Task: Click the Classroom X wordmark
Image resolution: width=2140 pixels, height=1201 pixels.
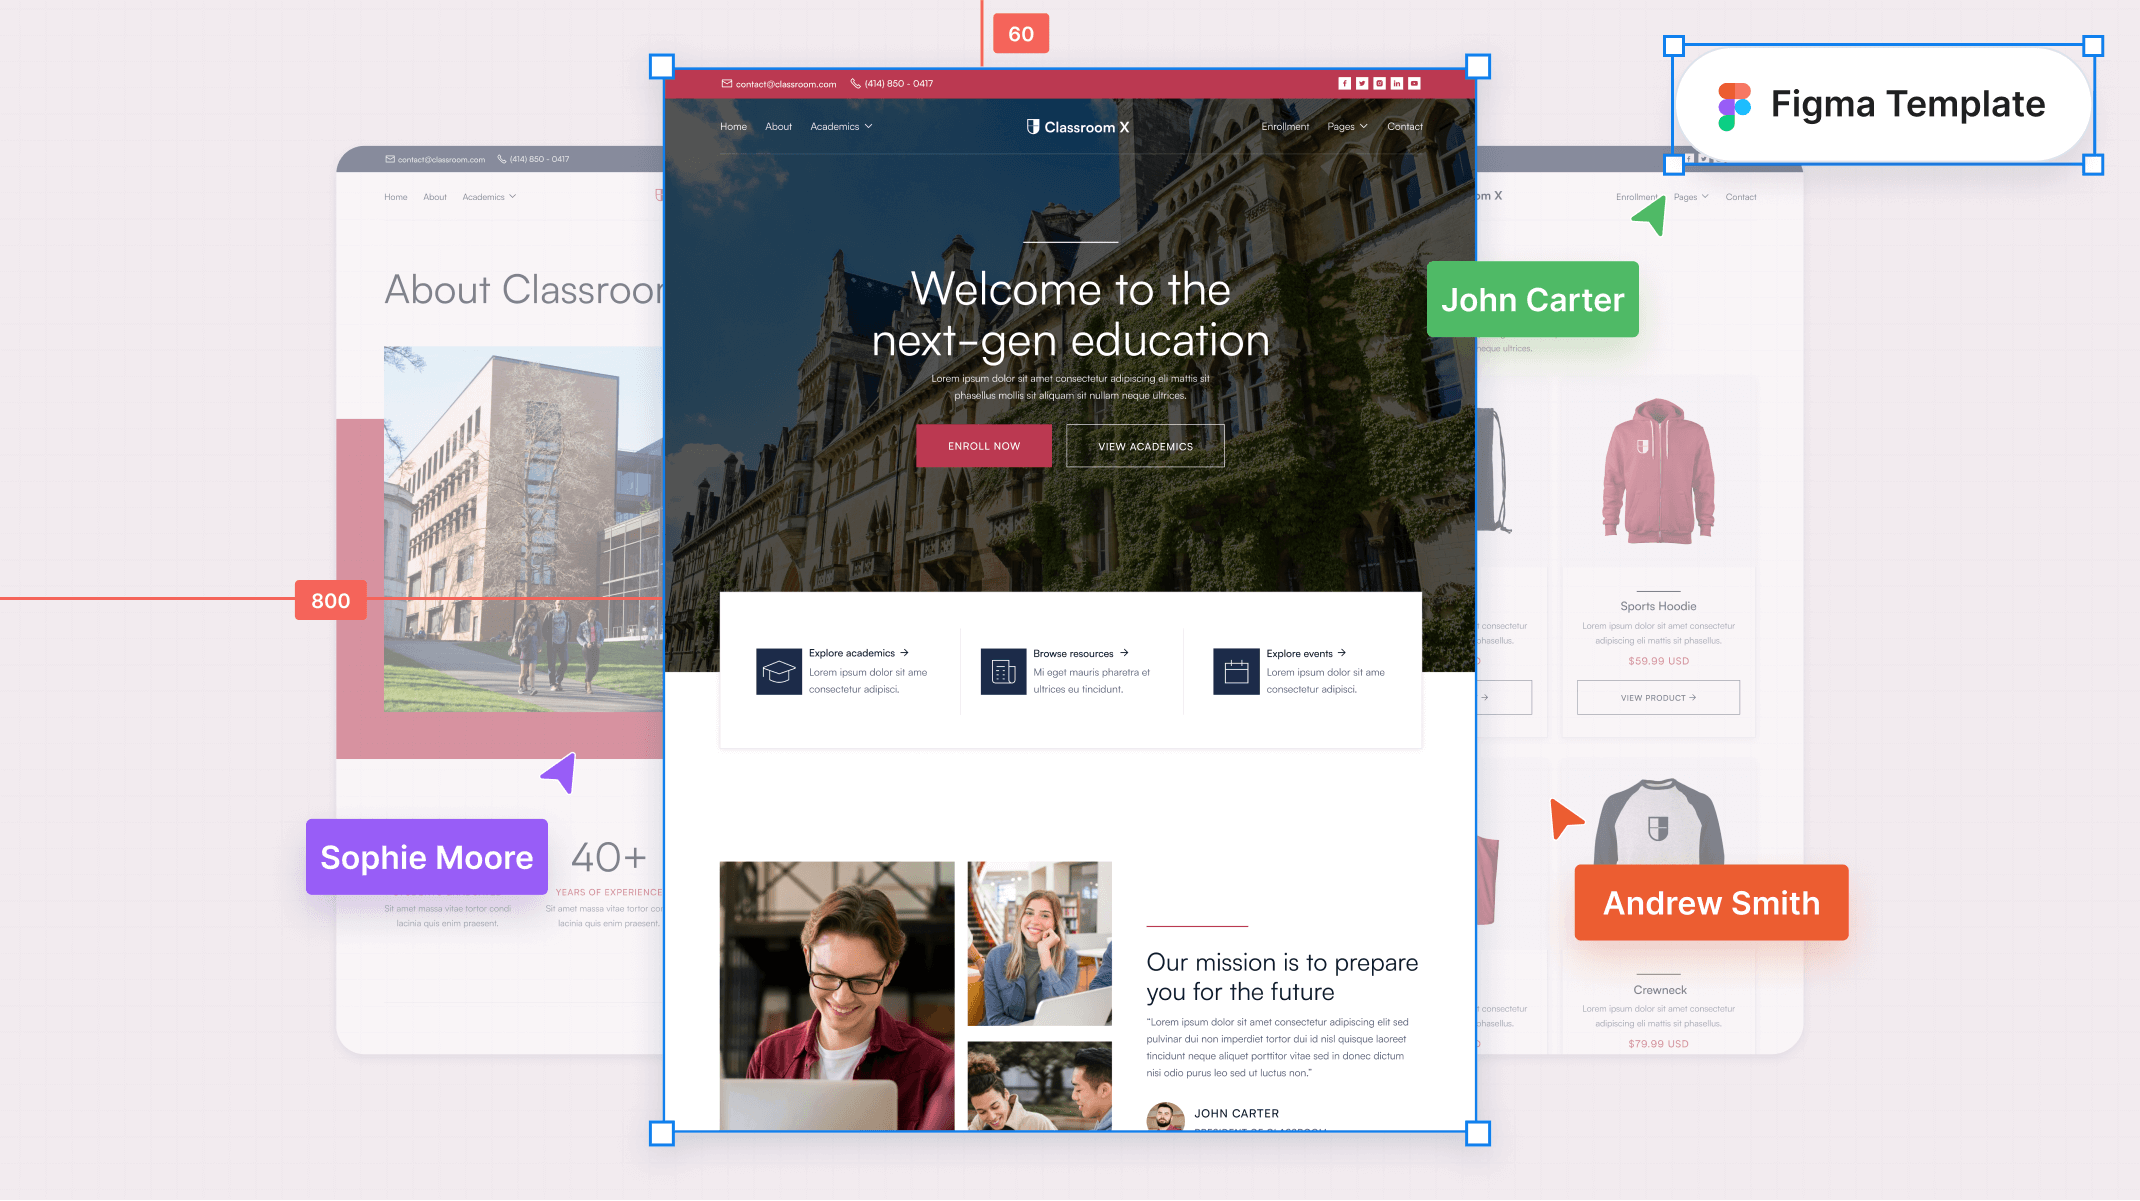Action: 1087,127
